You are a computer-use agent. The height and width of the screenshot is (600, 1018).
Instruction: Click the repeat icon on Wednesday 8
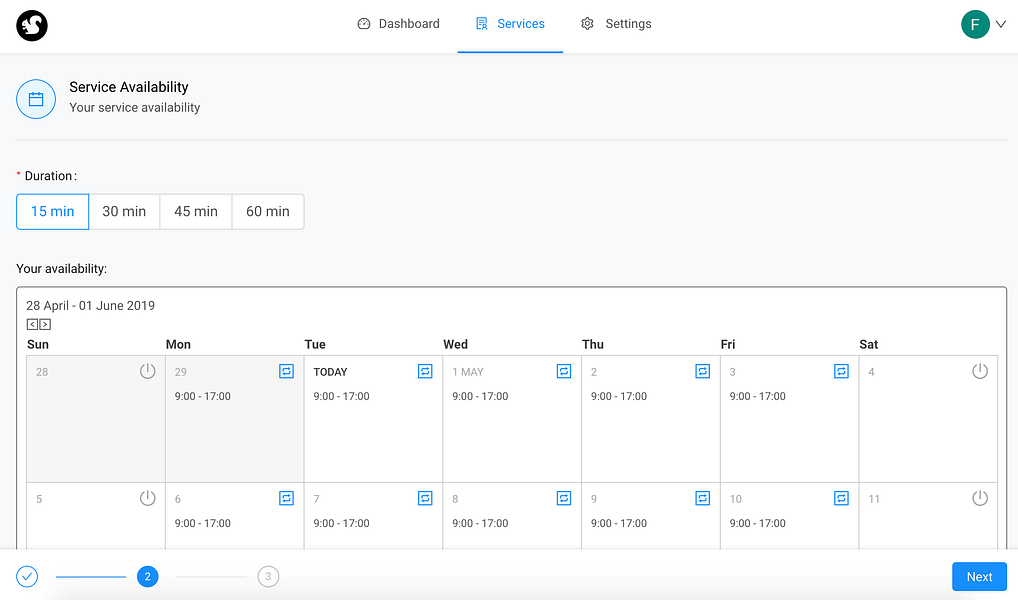tap(564, 498)
